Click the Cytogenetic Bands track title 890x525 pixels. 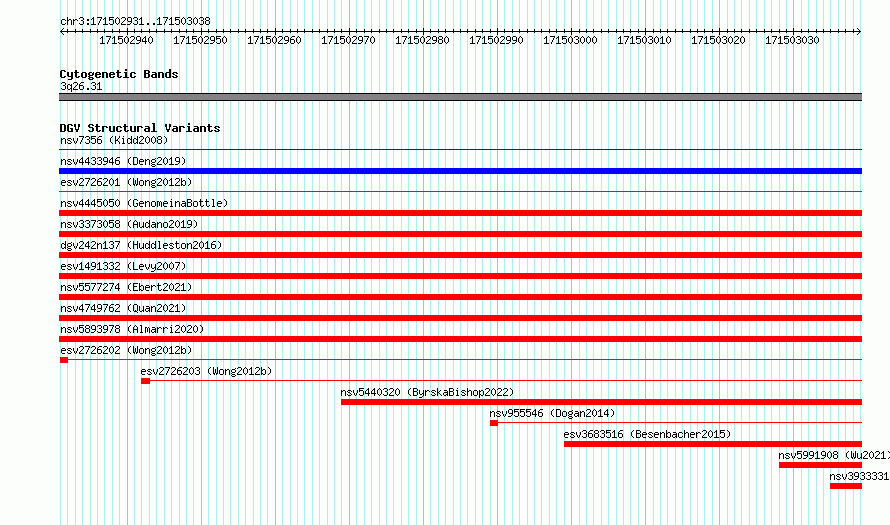(119, 74)
